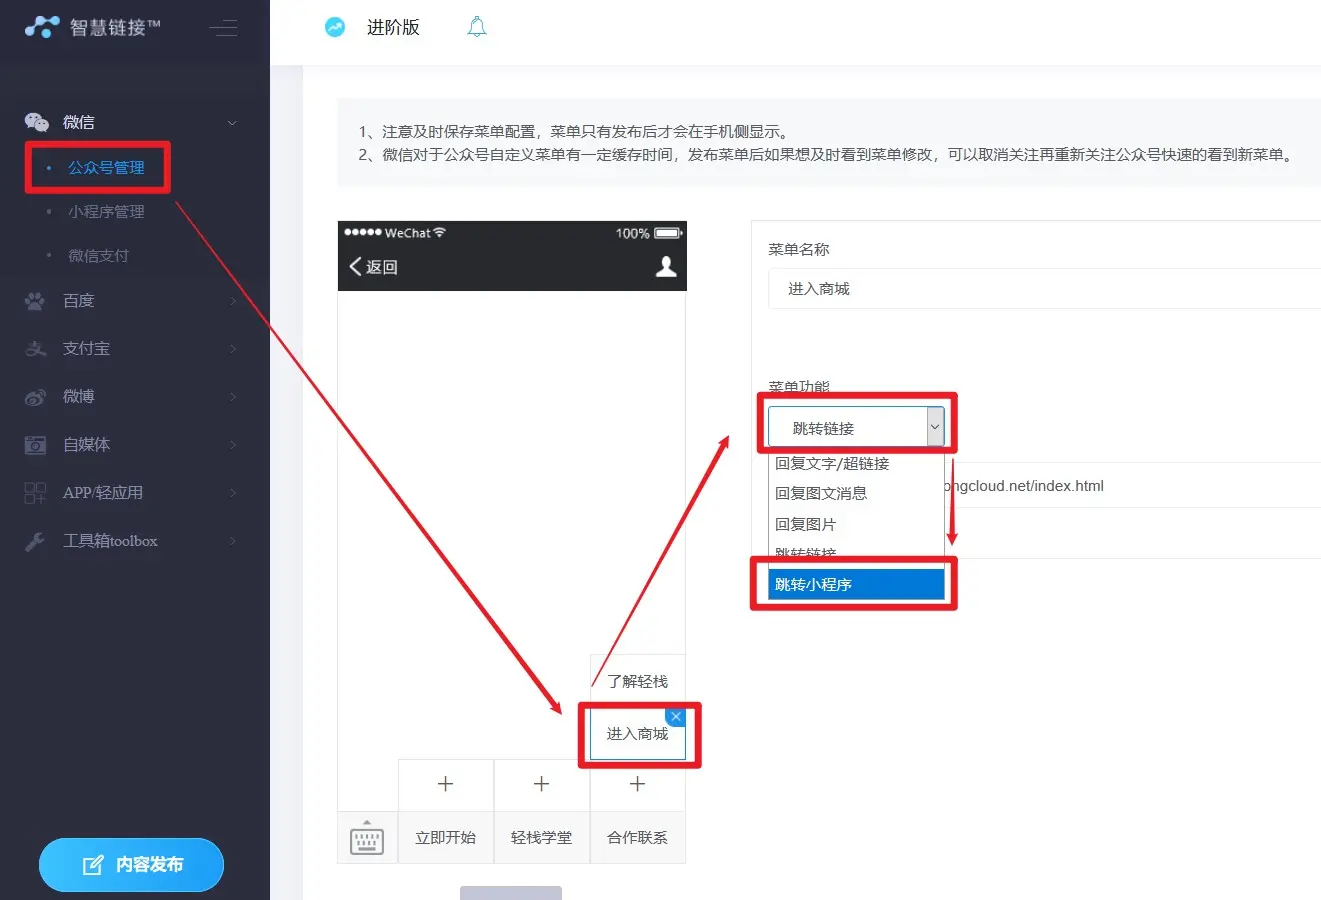The width and height of the screenshot is (1321, 900).
Task: Click 返回 back button in phone preview
Action: tap(374, 267)
